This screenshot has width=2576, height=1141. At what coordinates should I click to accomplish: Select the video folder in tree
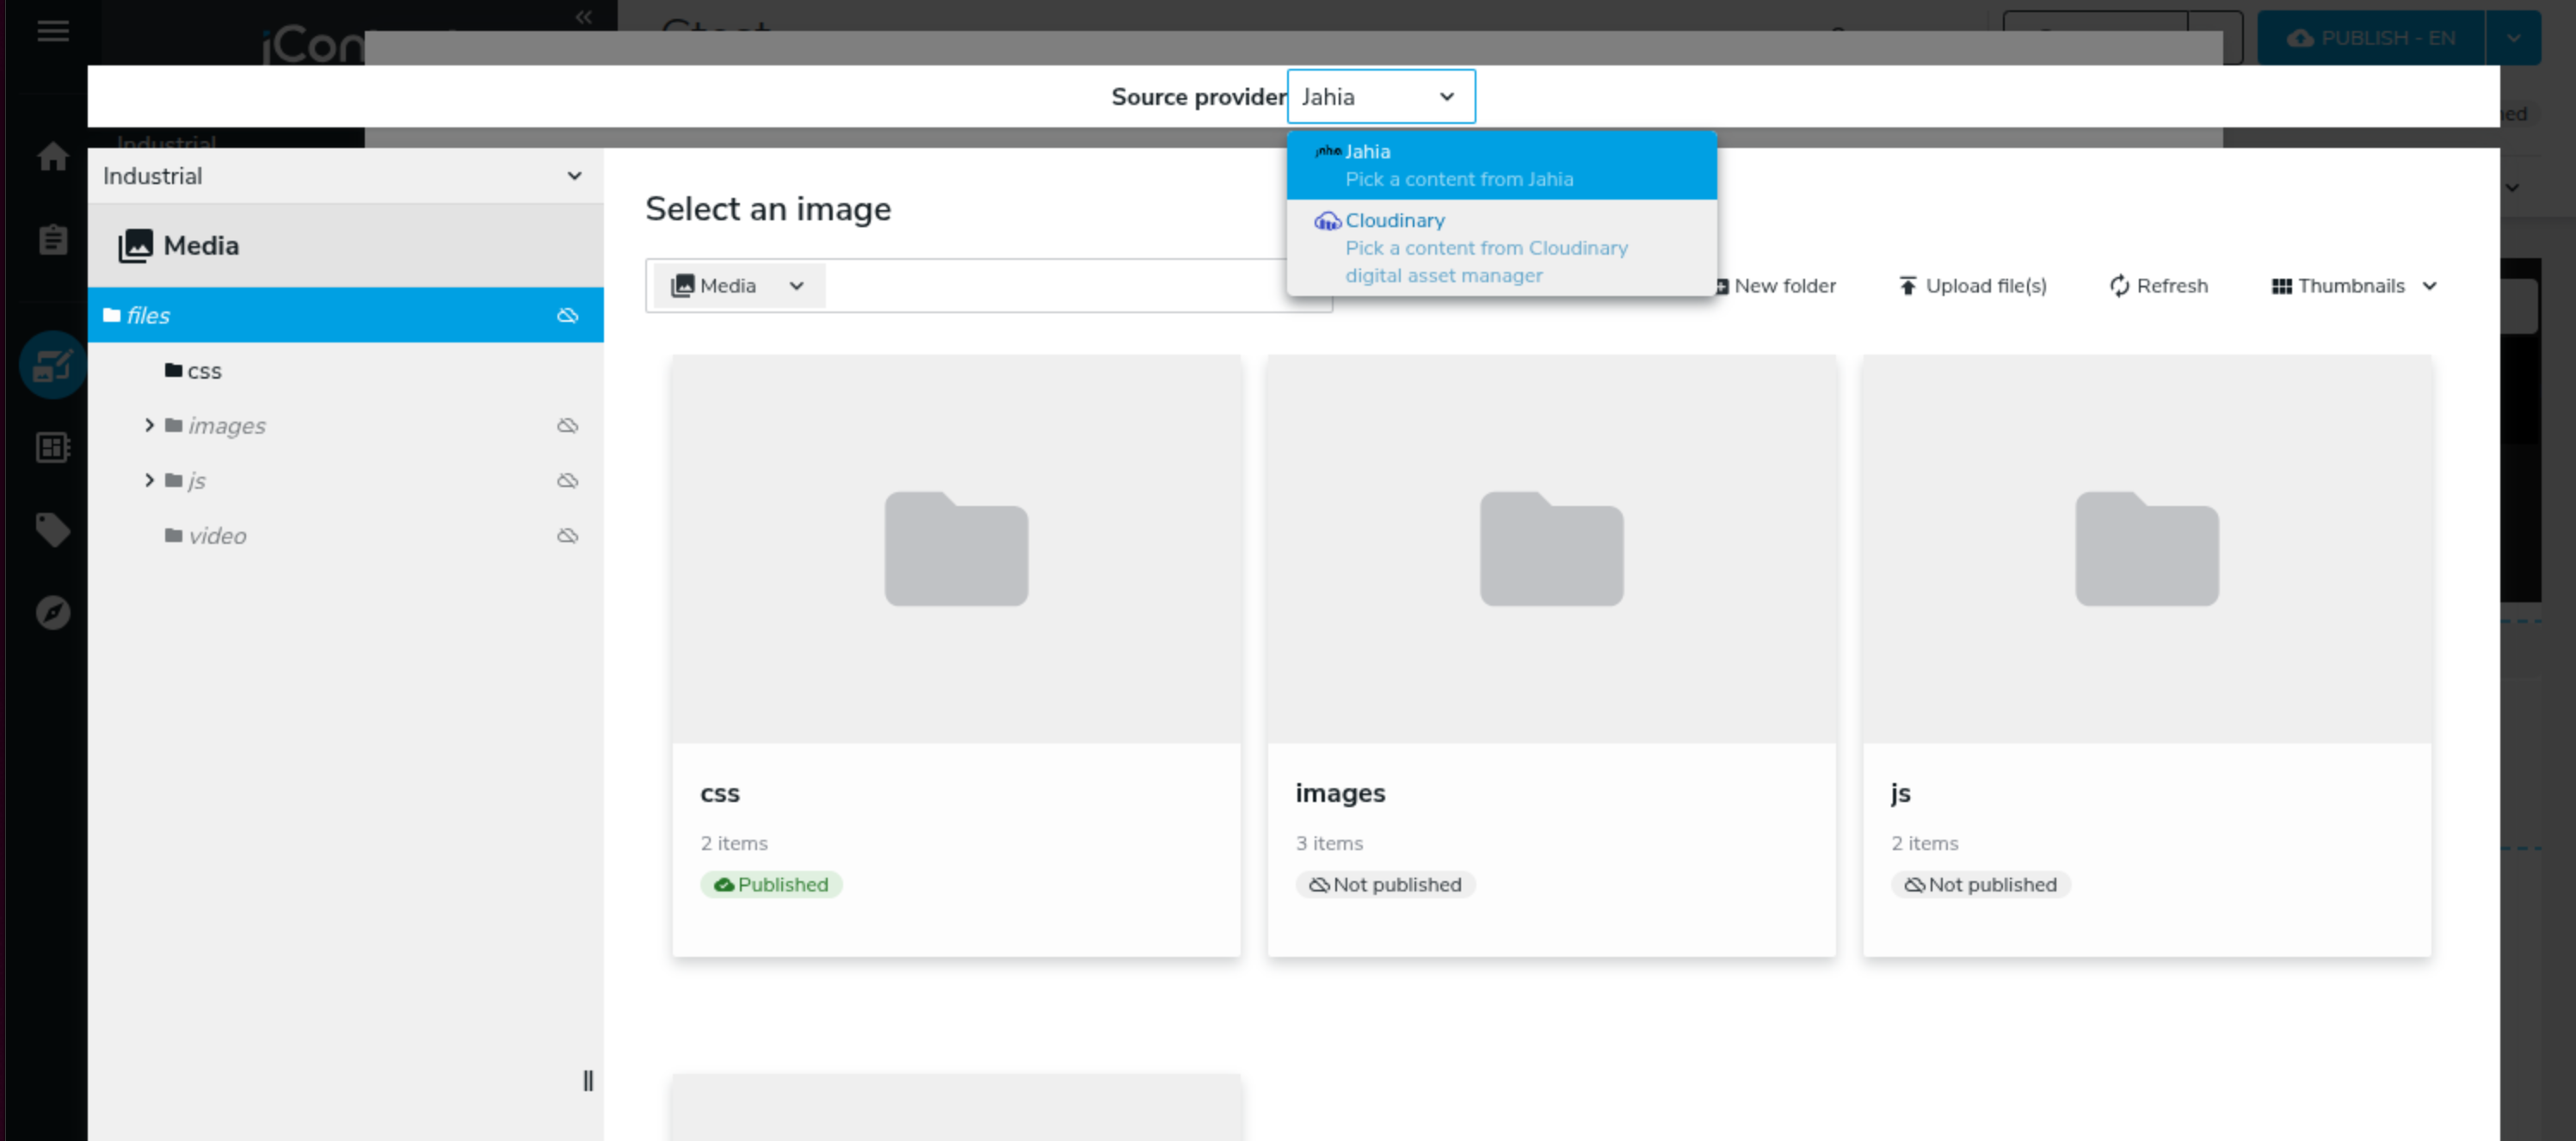(x=217, y=536)
